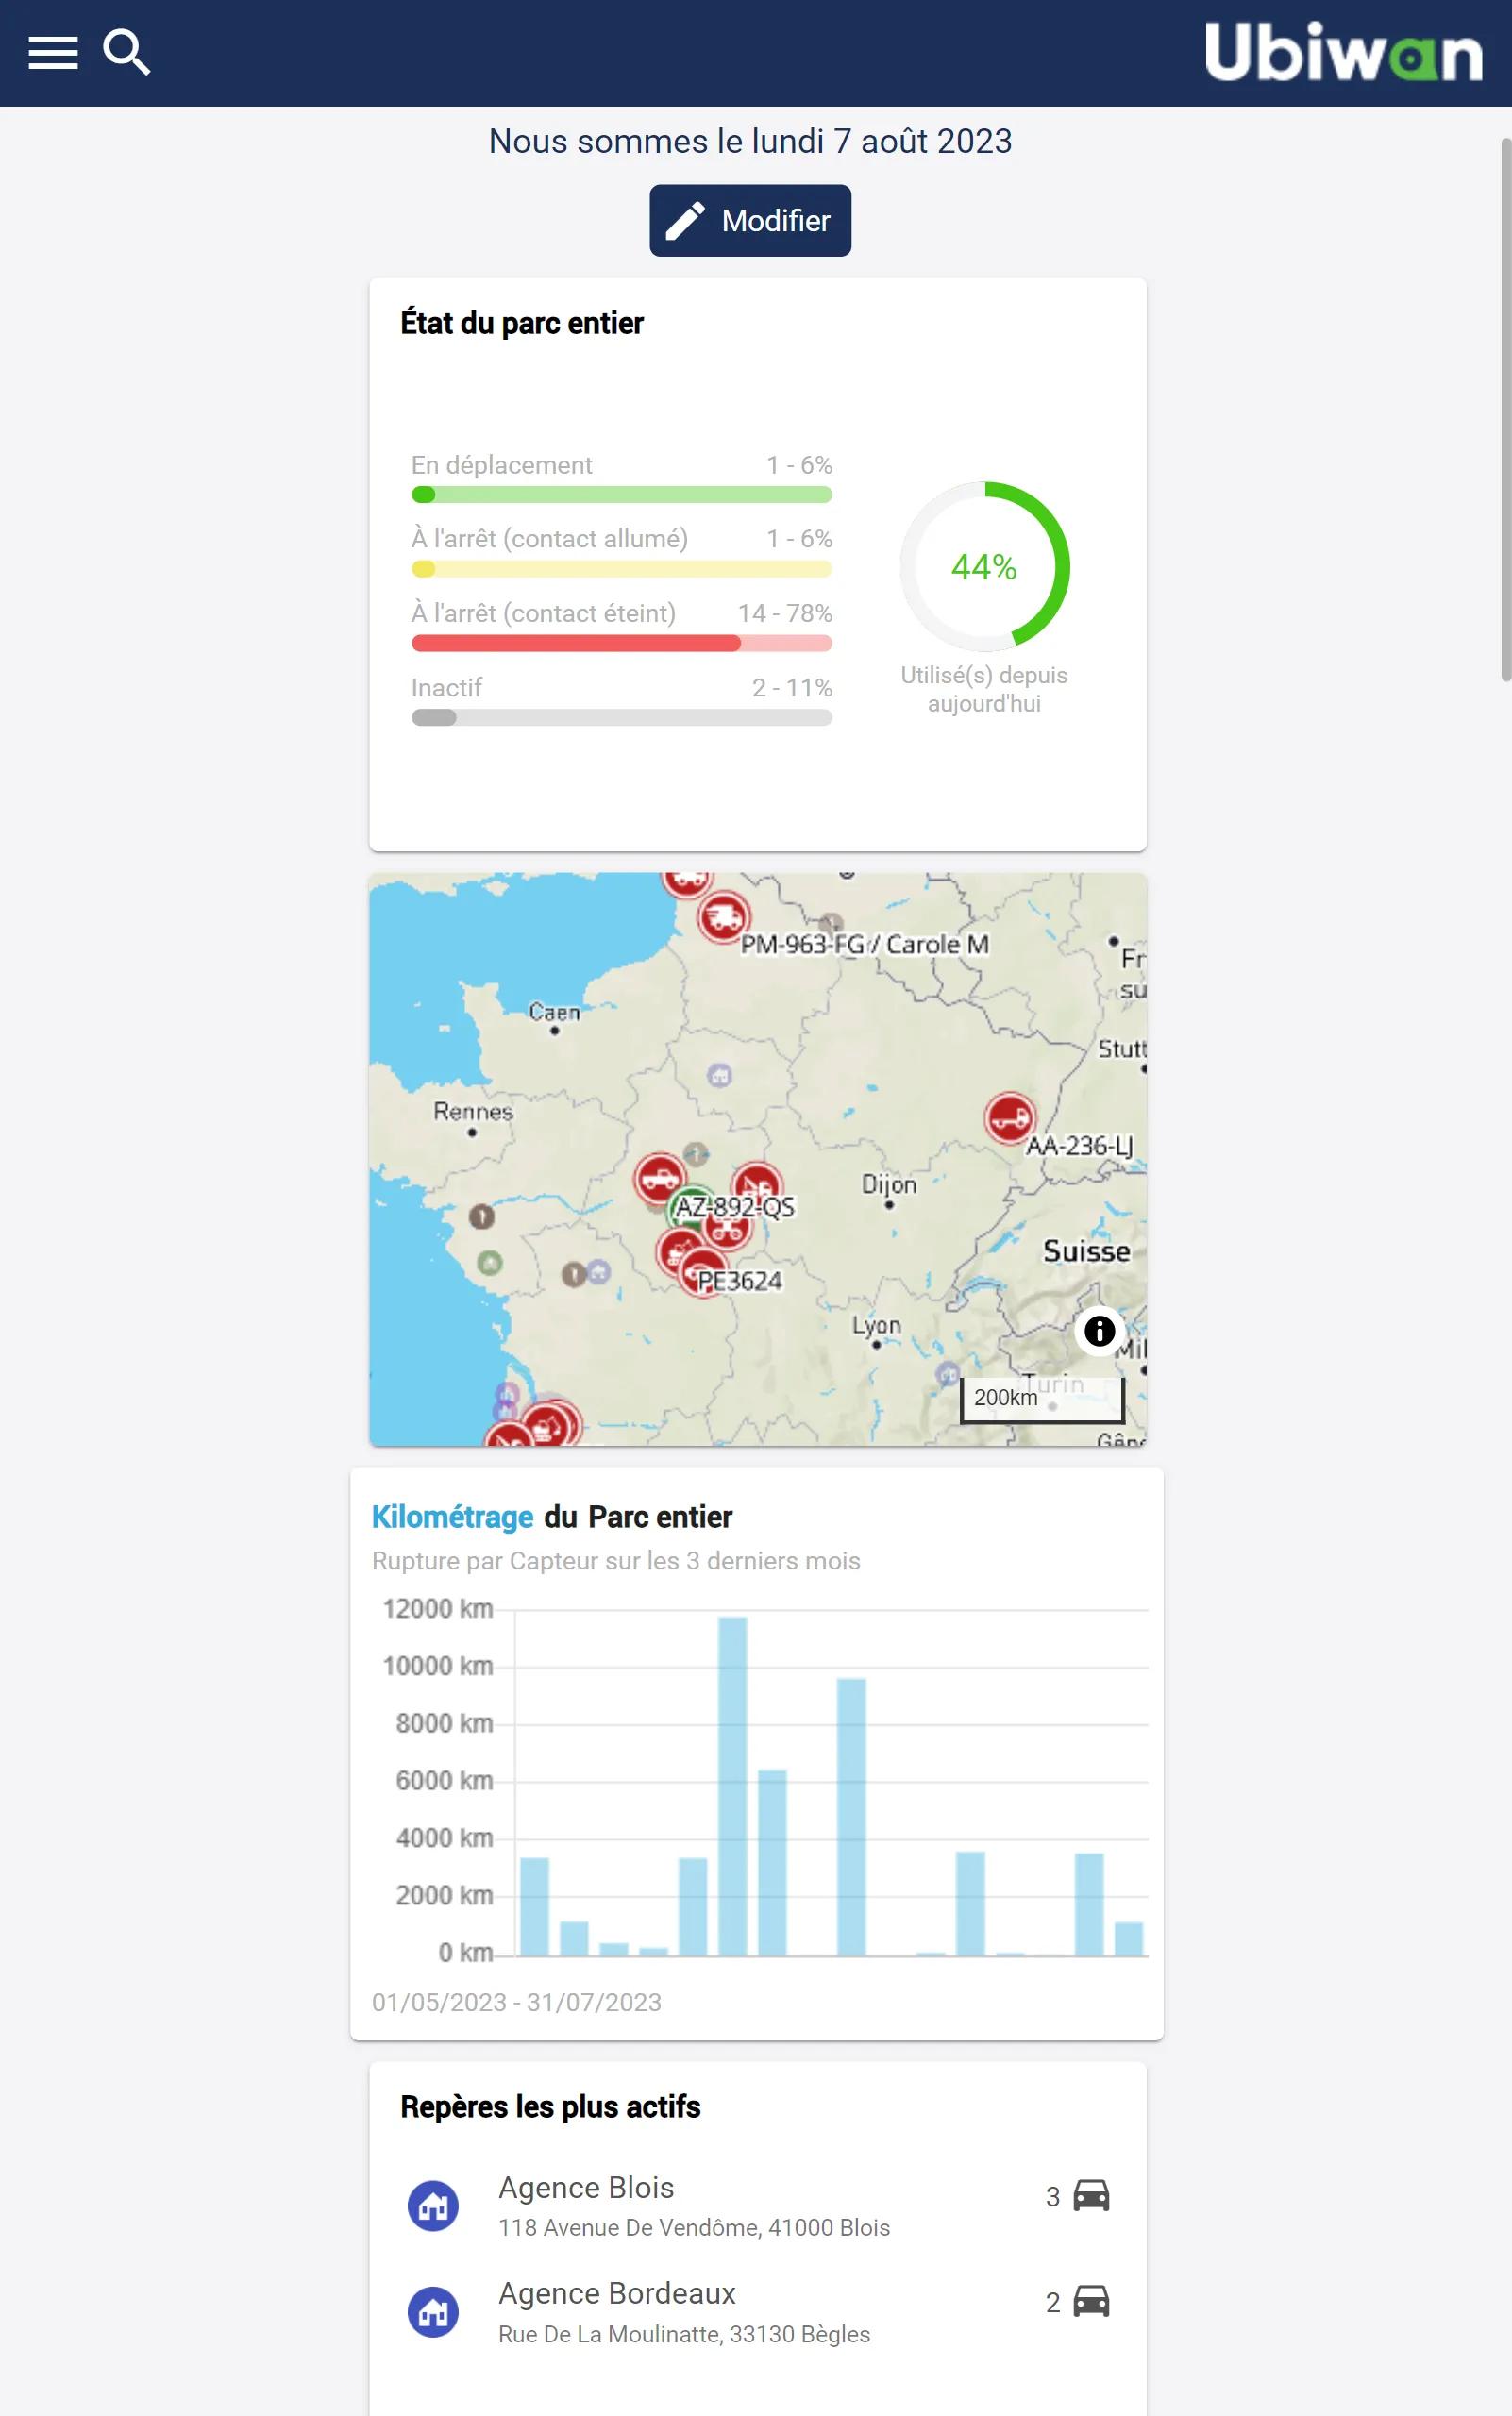Click the tallest bar in mileage chart

pos(732,1786)
